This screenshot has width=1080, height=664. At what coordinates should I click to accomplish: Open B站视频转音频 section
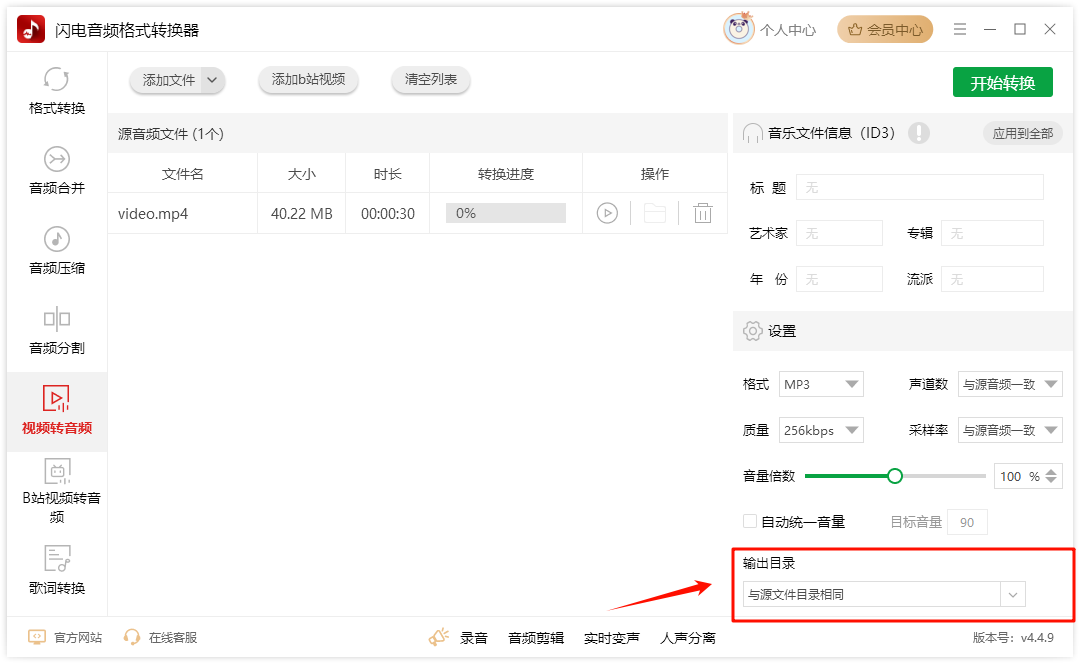(x=58, y=491)
